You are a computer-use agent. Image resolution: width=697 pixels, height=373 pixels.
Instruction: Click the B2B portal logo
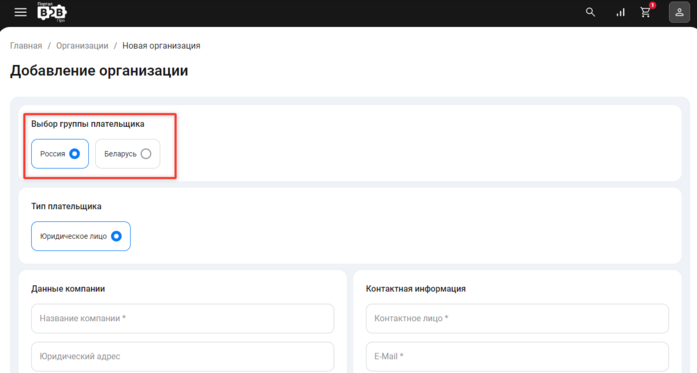point(52,12)
